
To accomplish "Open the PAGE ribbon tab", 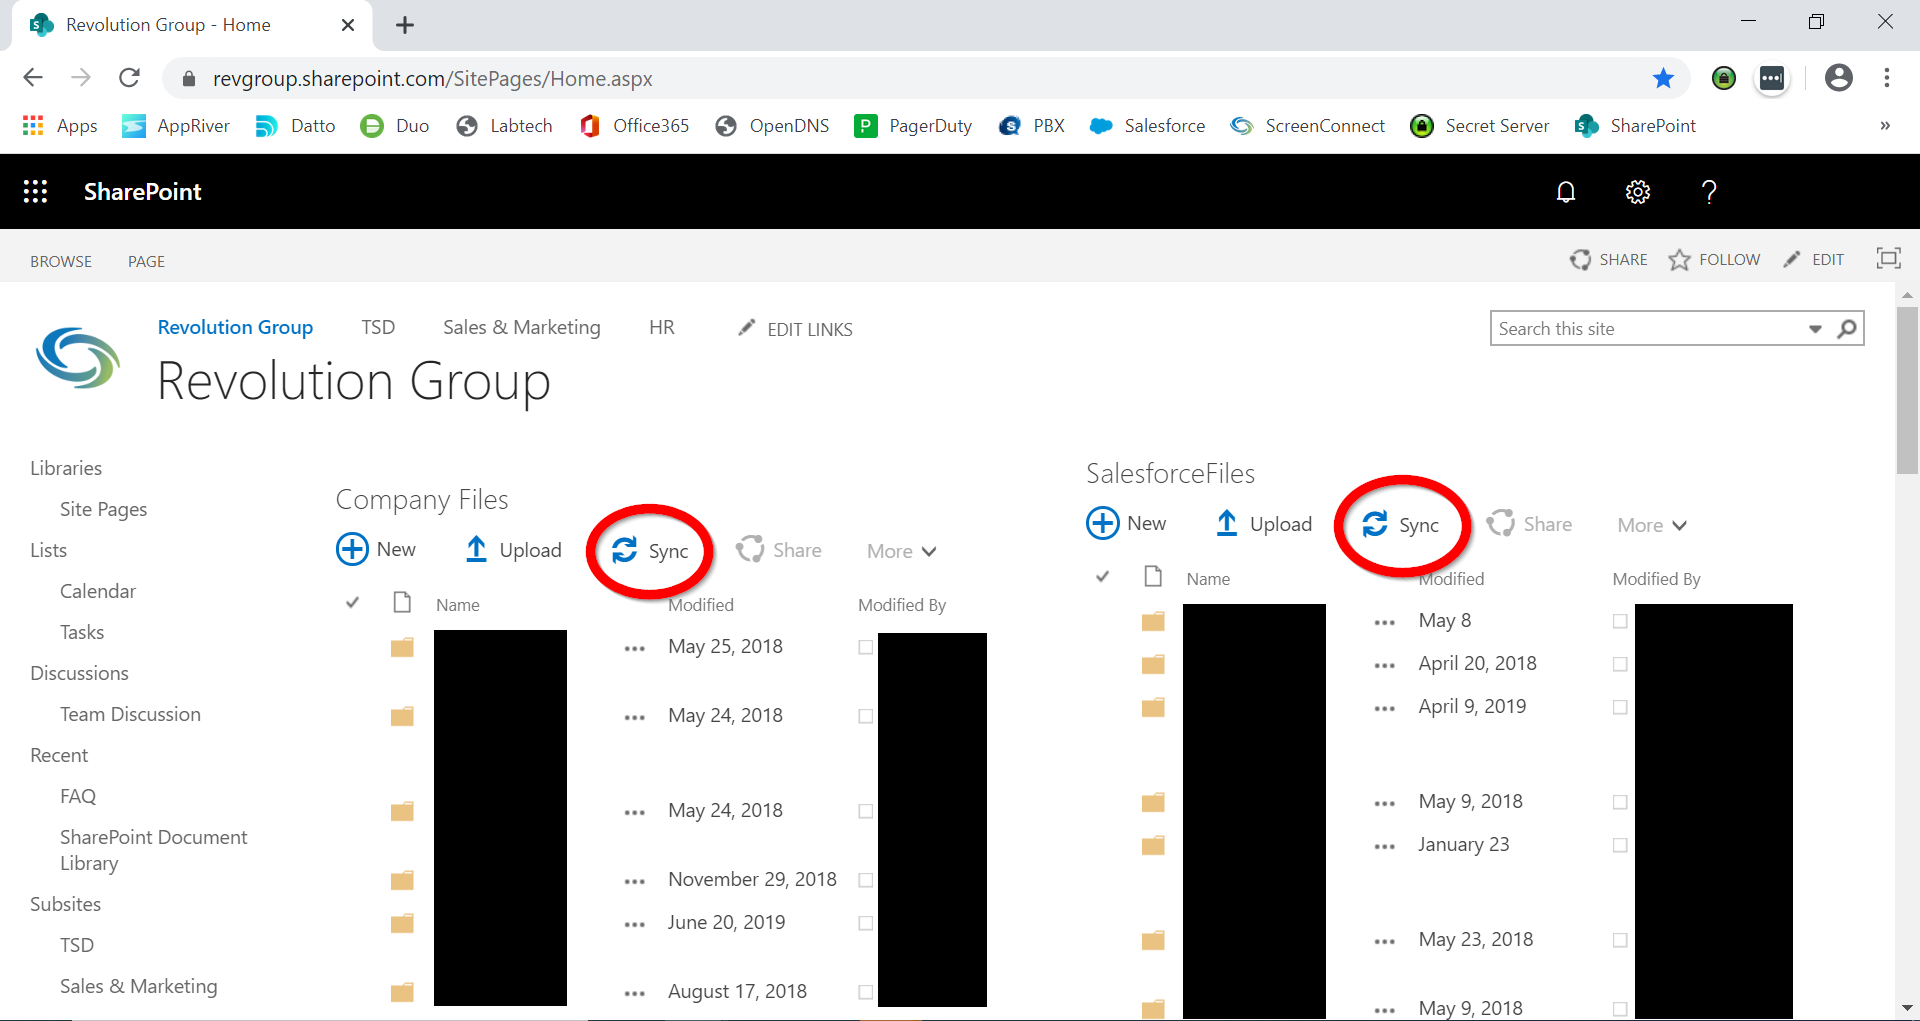I will [146, 261].
